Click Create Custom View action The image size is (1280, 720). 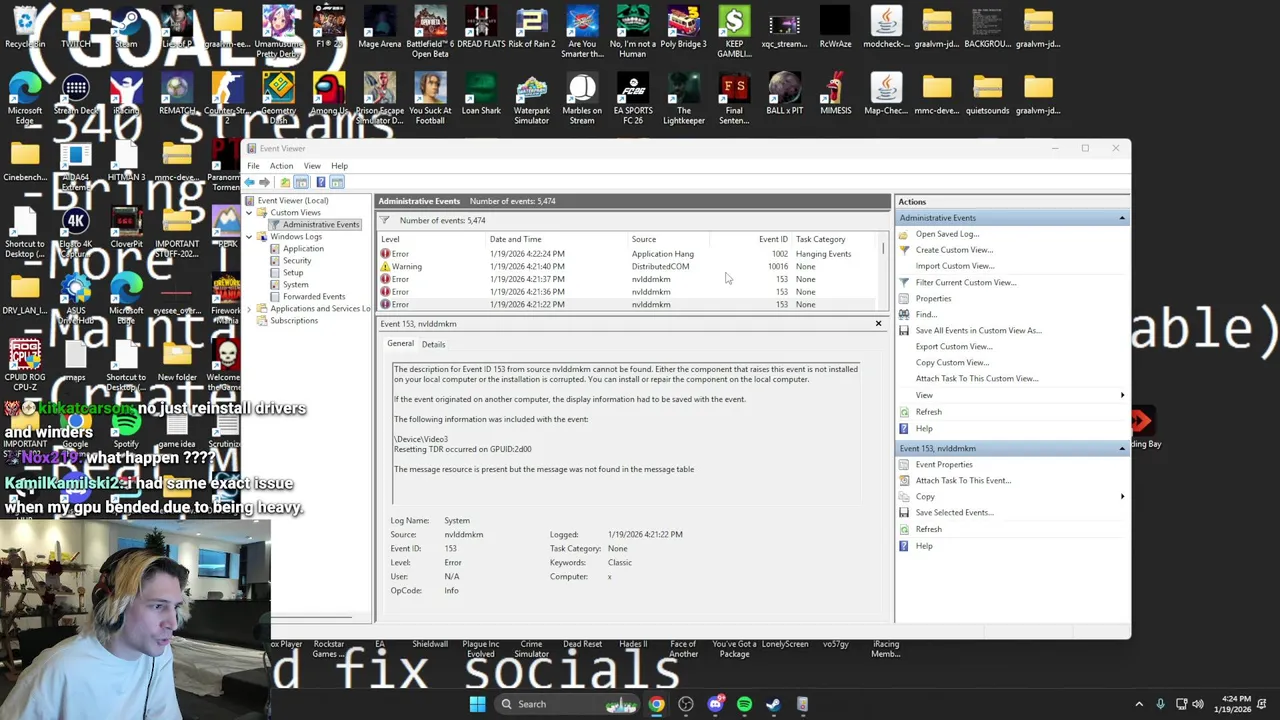(x=954, y=250)
